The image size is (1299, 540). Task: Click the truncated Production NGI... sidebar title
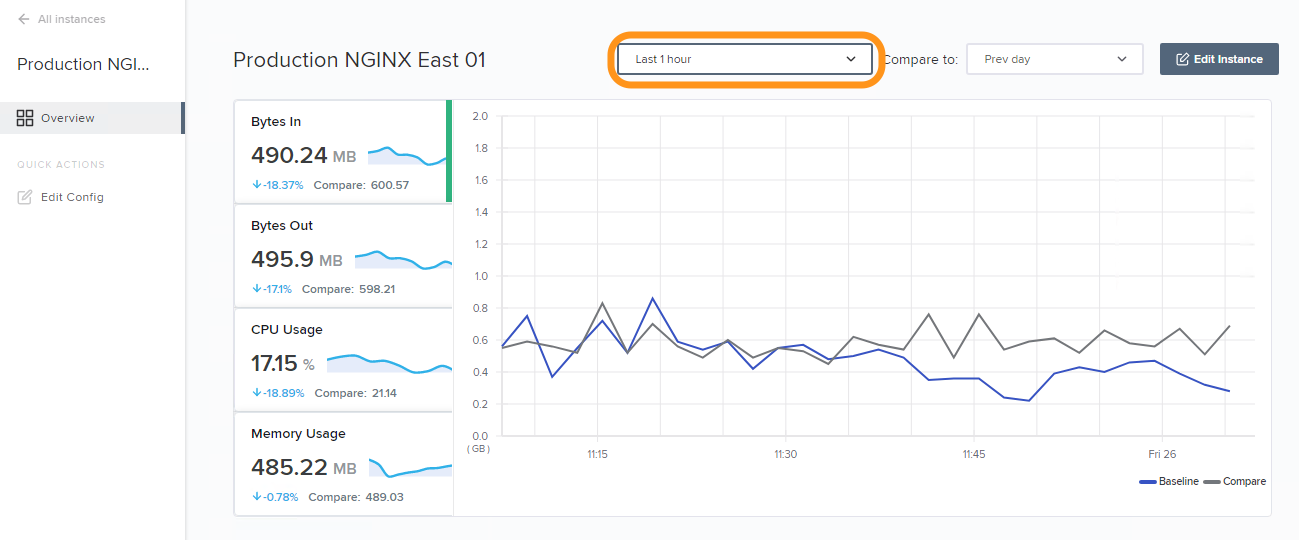click(x=83, y=65)
